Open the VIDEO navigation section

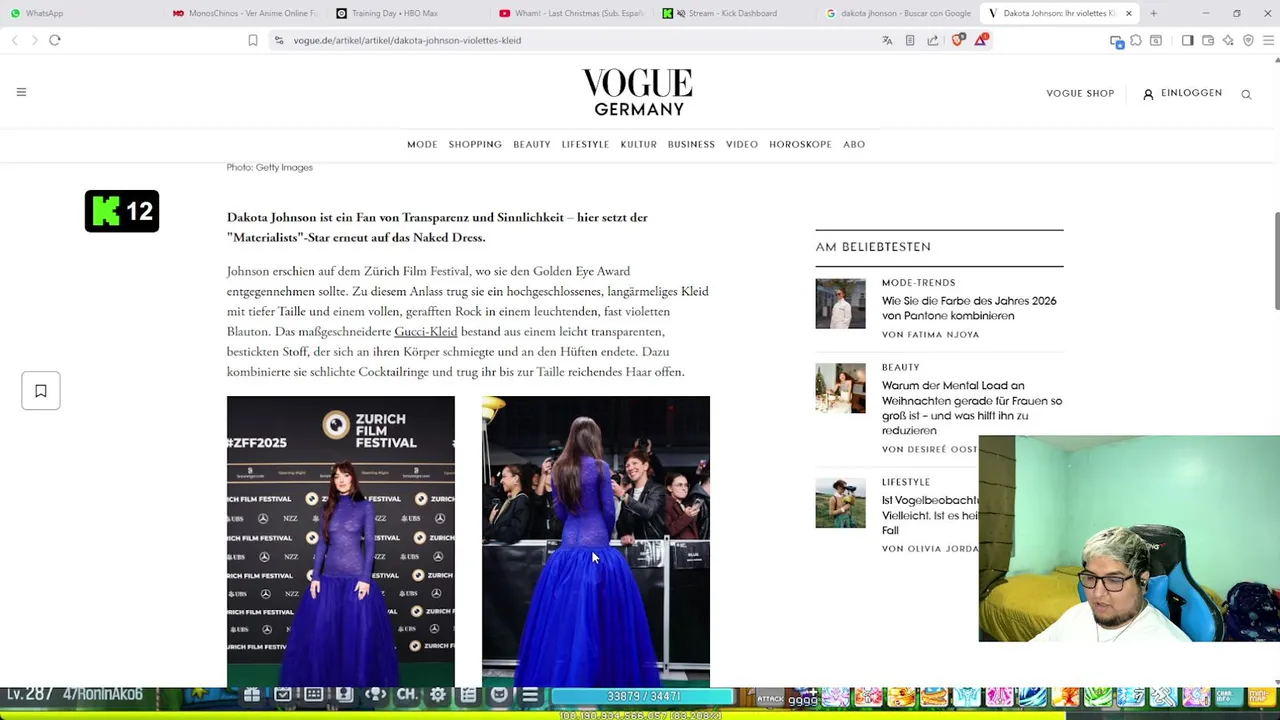point(742,145)
